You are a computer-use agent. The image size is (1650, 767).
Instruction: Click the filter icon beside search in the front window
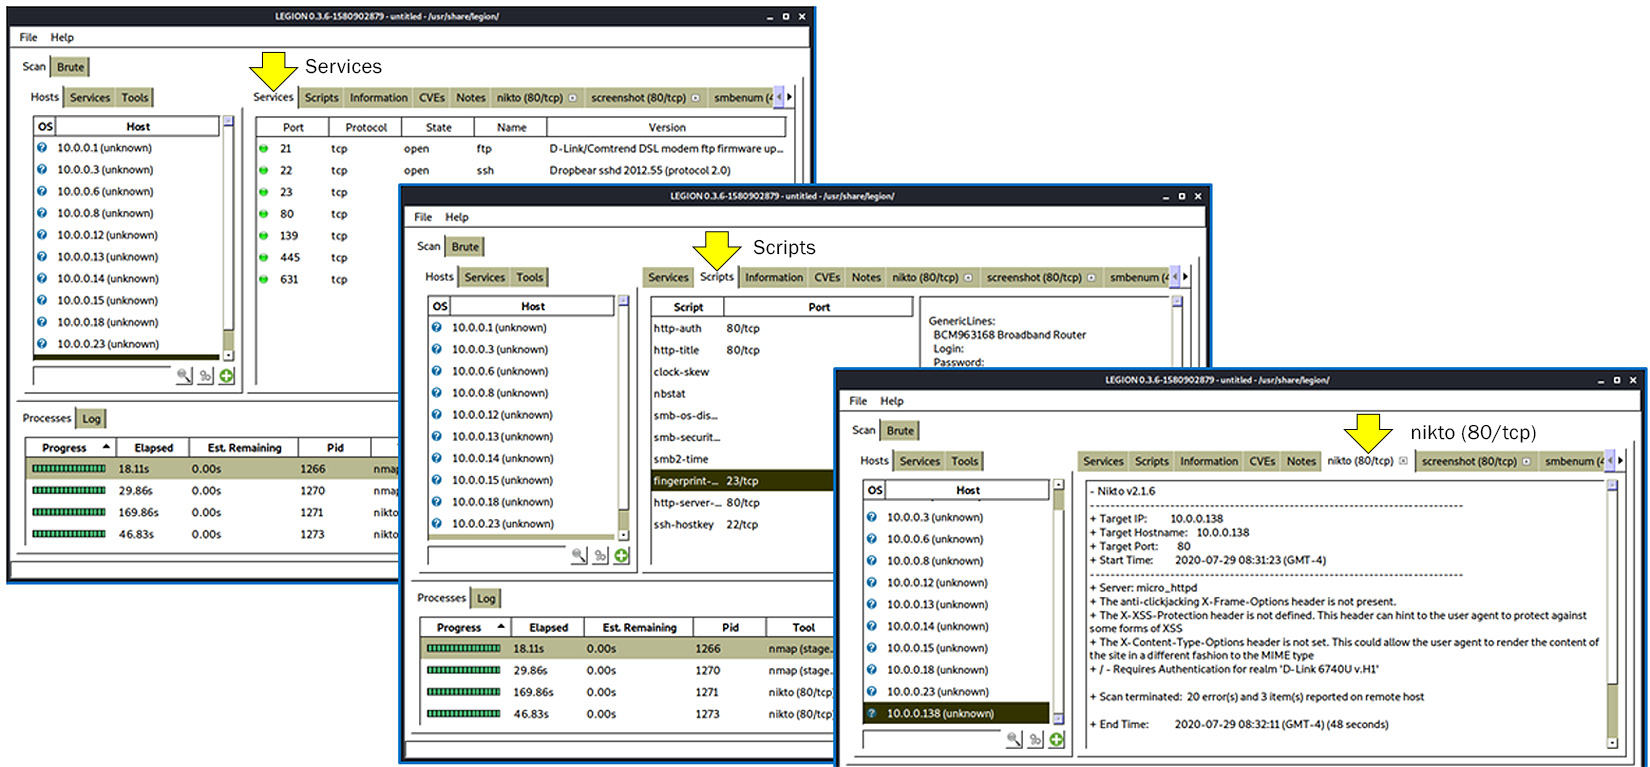coord(1035,740)
